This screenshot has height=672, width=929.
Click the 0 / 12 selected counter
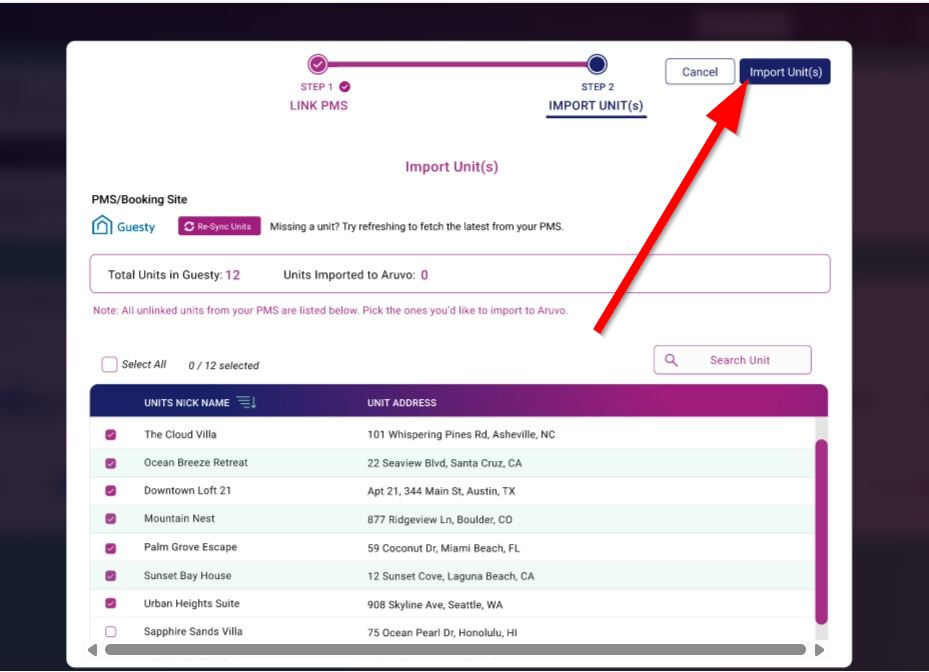tap(223, 365)
